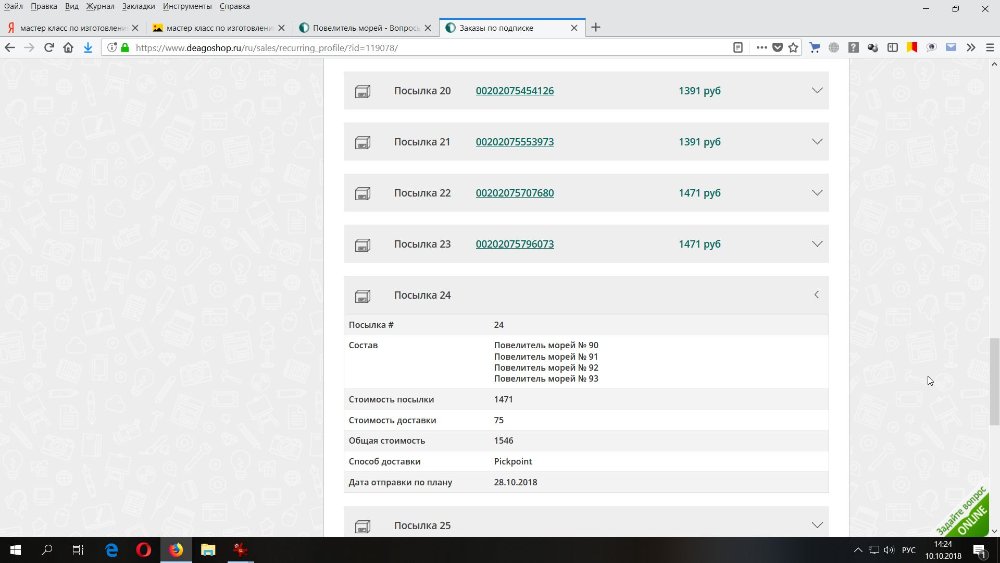1000x563 pixels.
Task: Click the Windows Start button
Action: pyautogui.click(x=15, y=550)
